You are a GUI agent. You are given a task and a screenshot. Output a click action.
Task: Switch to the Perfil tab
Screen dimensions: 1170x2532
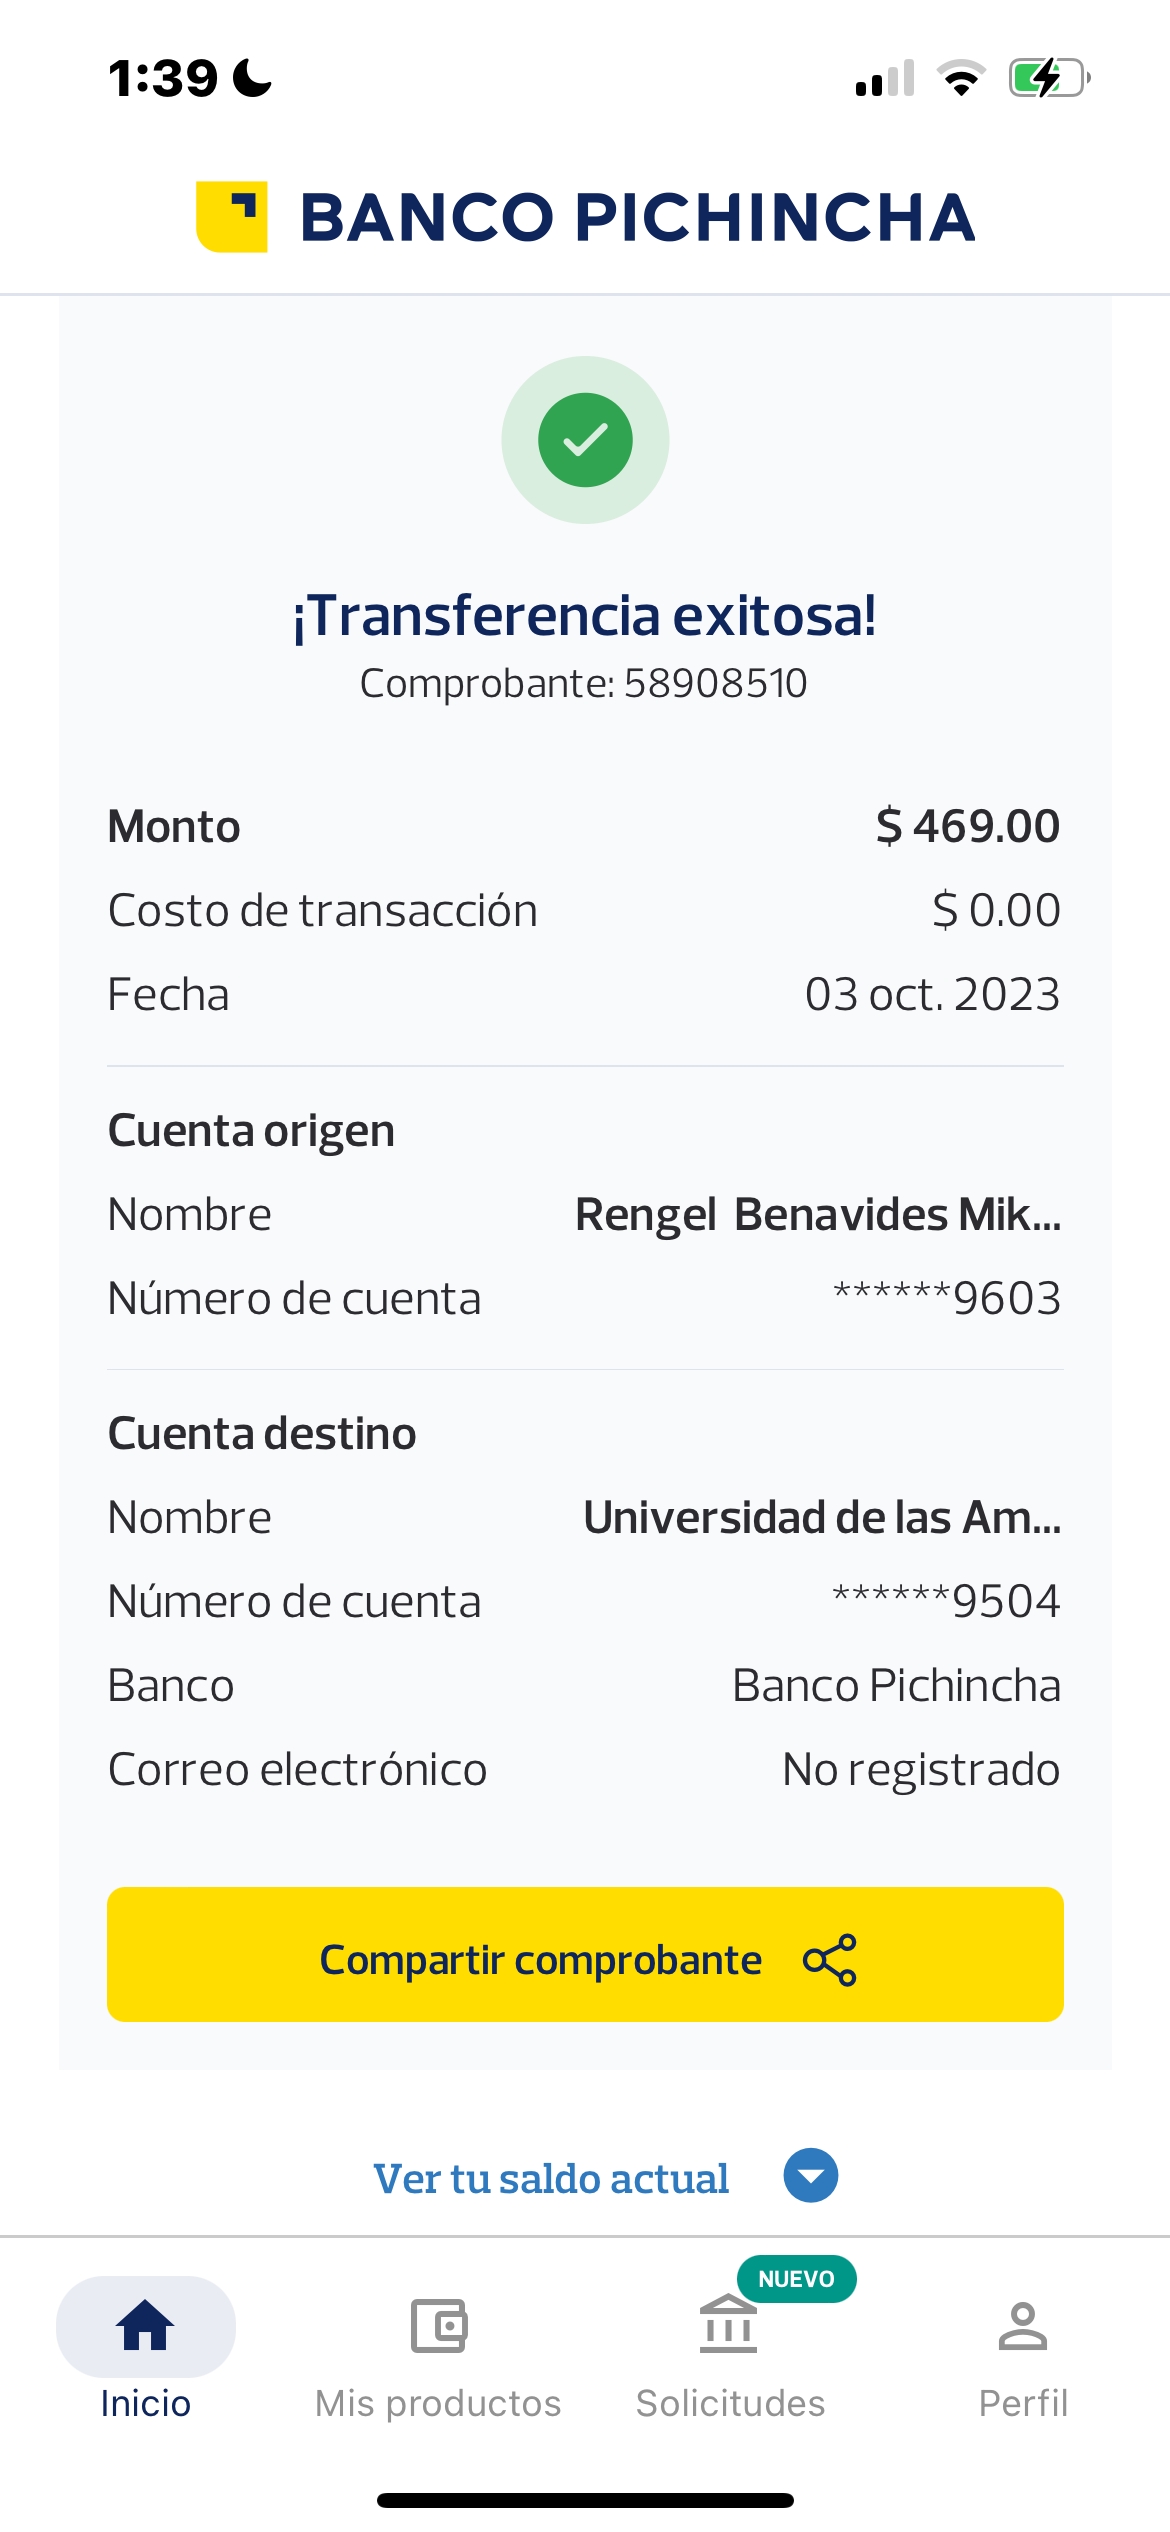[x=1022, y=2402]
